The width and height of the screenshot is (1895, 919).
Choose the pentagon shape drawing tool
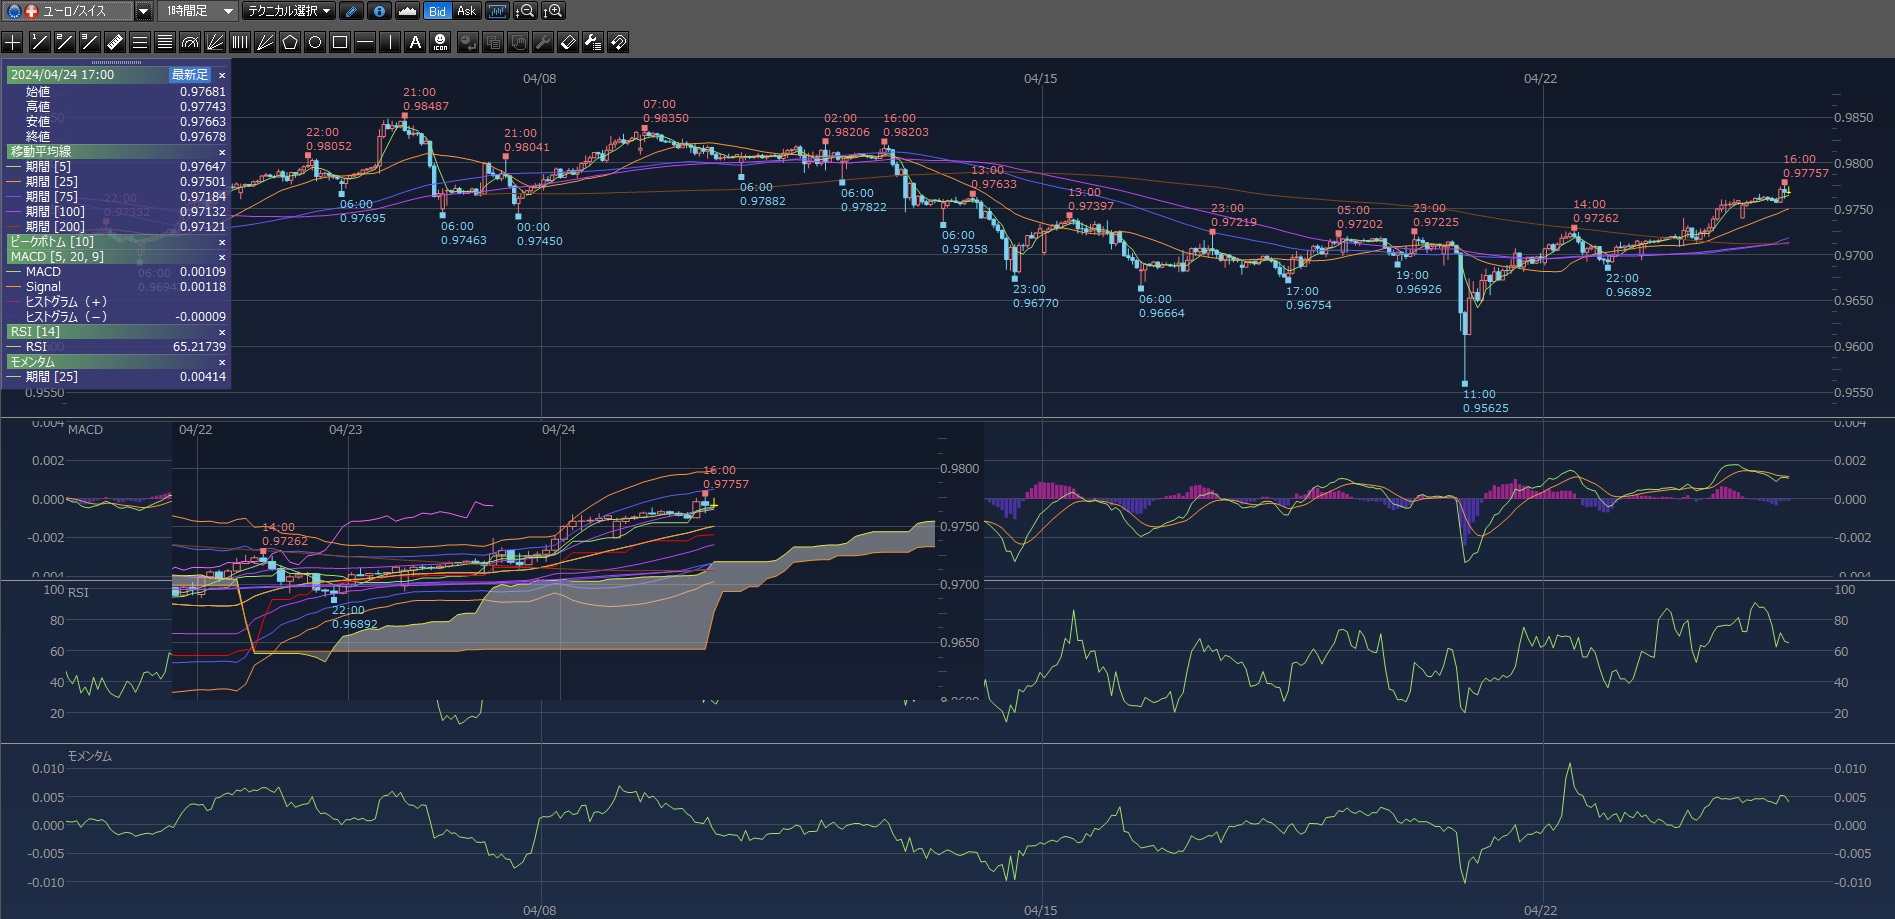(290, 42)
